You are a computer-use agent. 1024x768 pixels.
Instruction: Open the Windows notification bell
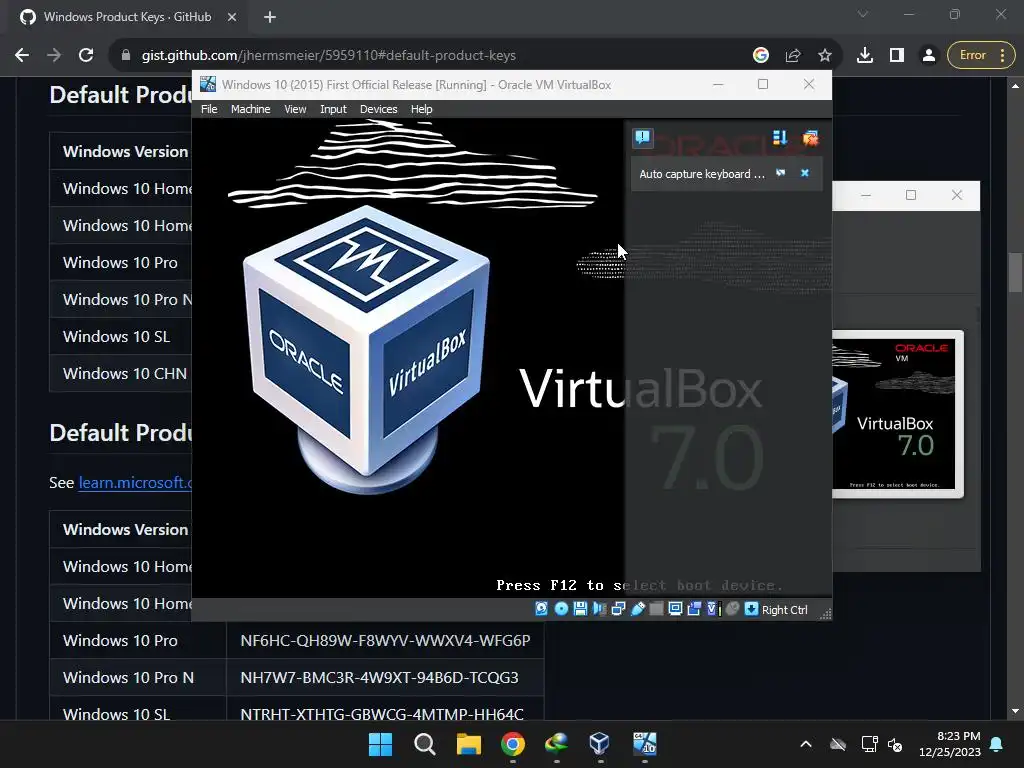coord(997,744)
